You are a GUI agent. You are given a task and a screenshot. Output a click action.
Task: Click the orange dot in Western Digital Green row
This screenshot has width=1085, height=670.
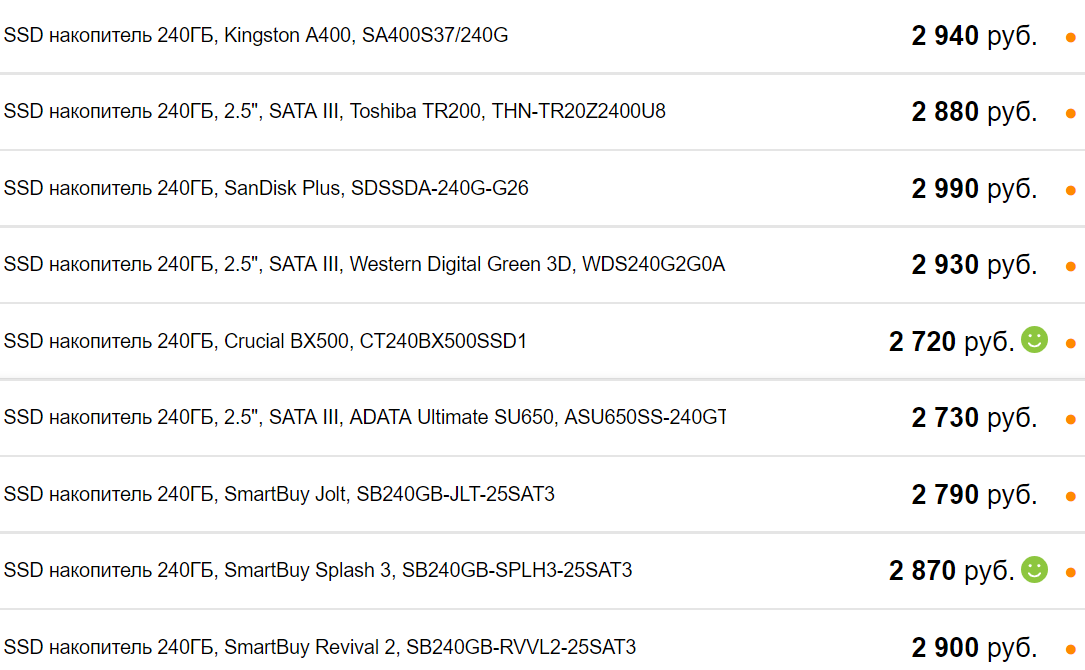click(1070, 266)
